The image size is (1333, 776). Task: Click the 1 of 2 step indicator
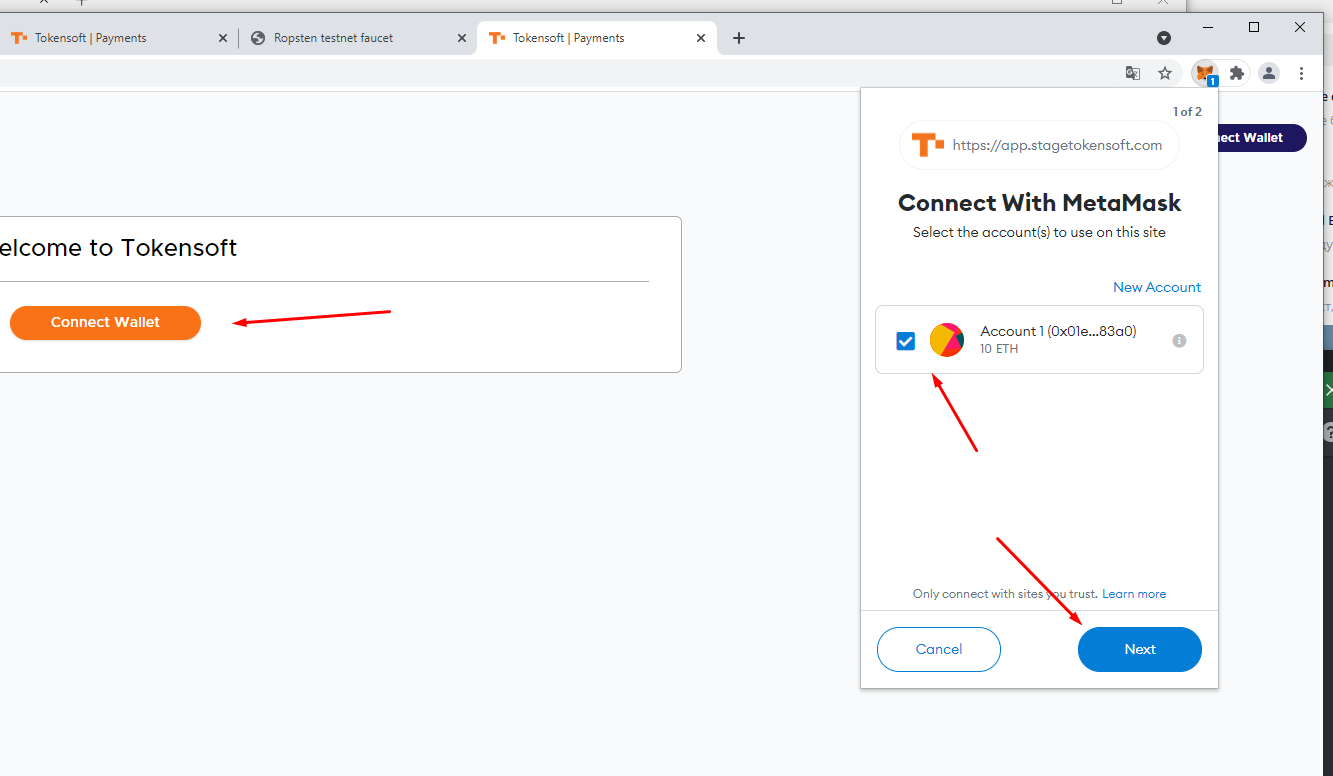click(1187, 112)
